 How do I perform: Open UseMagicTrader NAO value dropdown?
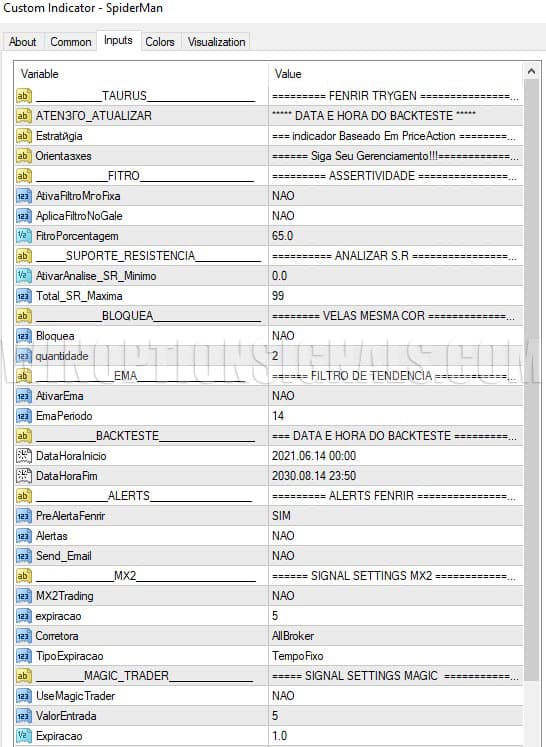coord(396,696)
